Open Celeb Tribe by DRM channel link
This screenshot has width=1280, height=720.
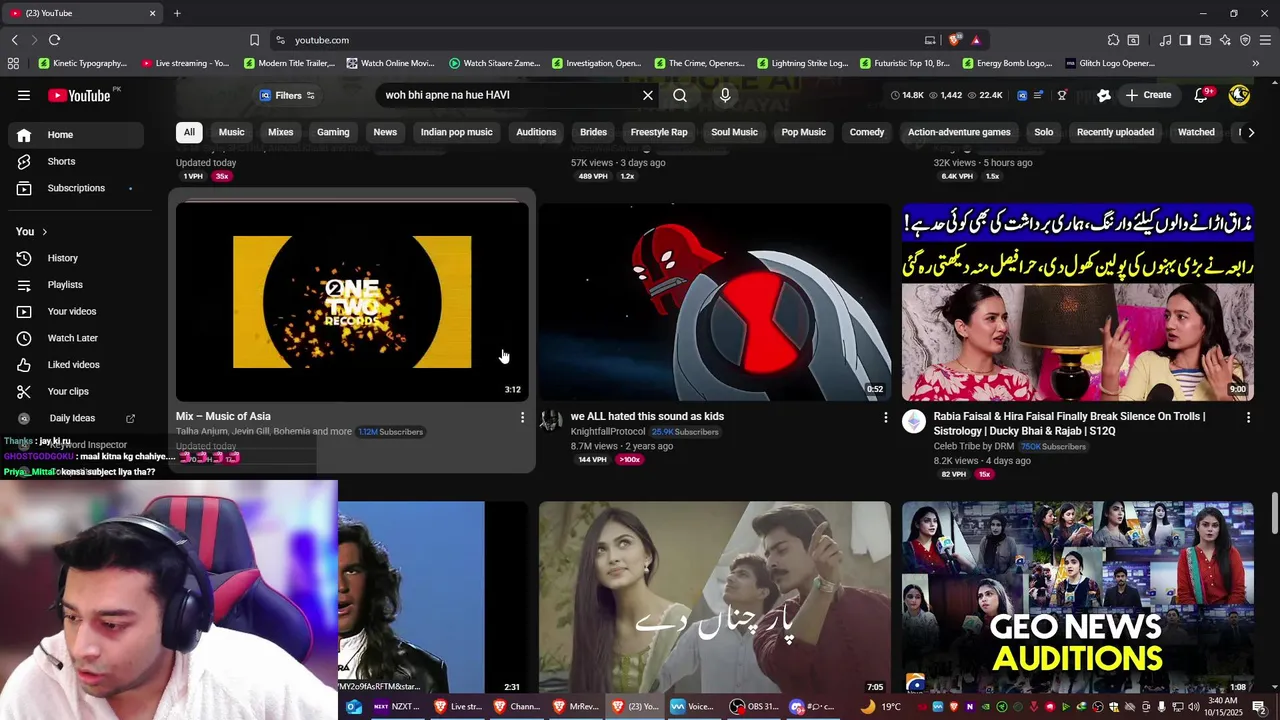(x=974, y=446)
